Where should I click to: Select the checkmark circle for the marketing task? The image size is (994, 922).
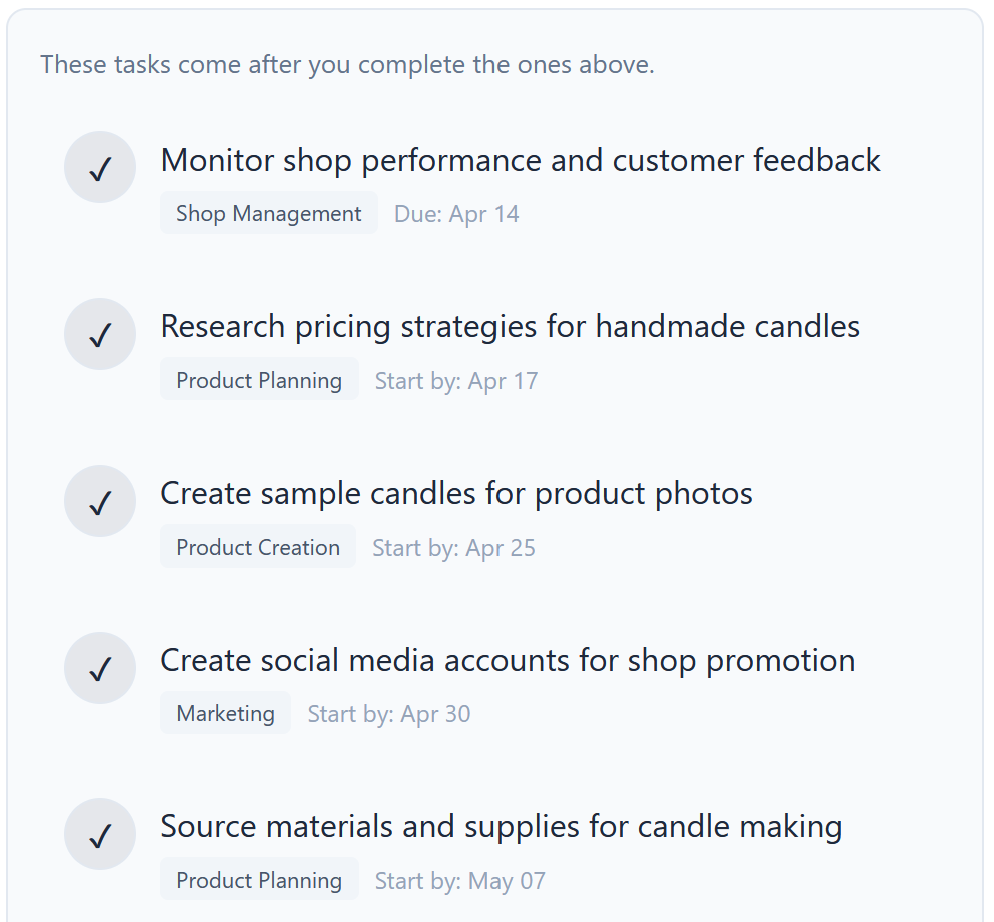[100, 668]
